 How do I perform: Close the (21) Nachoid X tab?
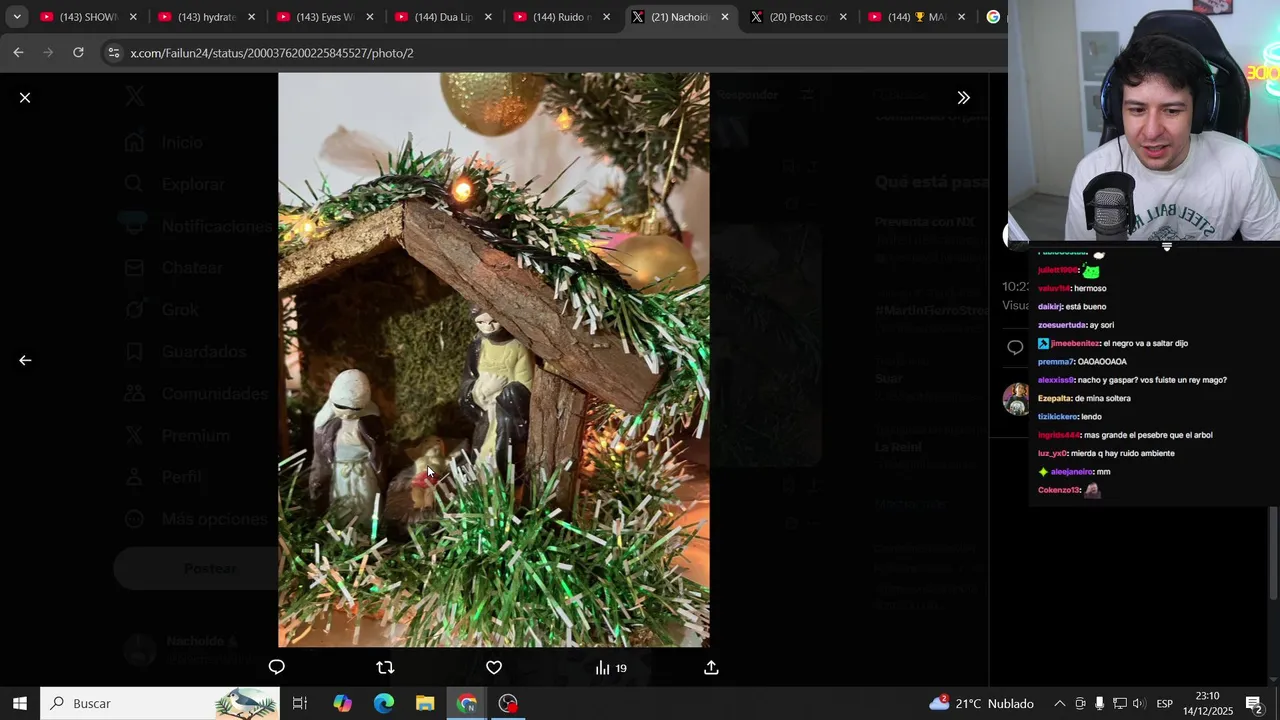coord(725,17)
